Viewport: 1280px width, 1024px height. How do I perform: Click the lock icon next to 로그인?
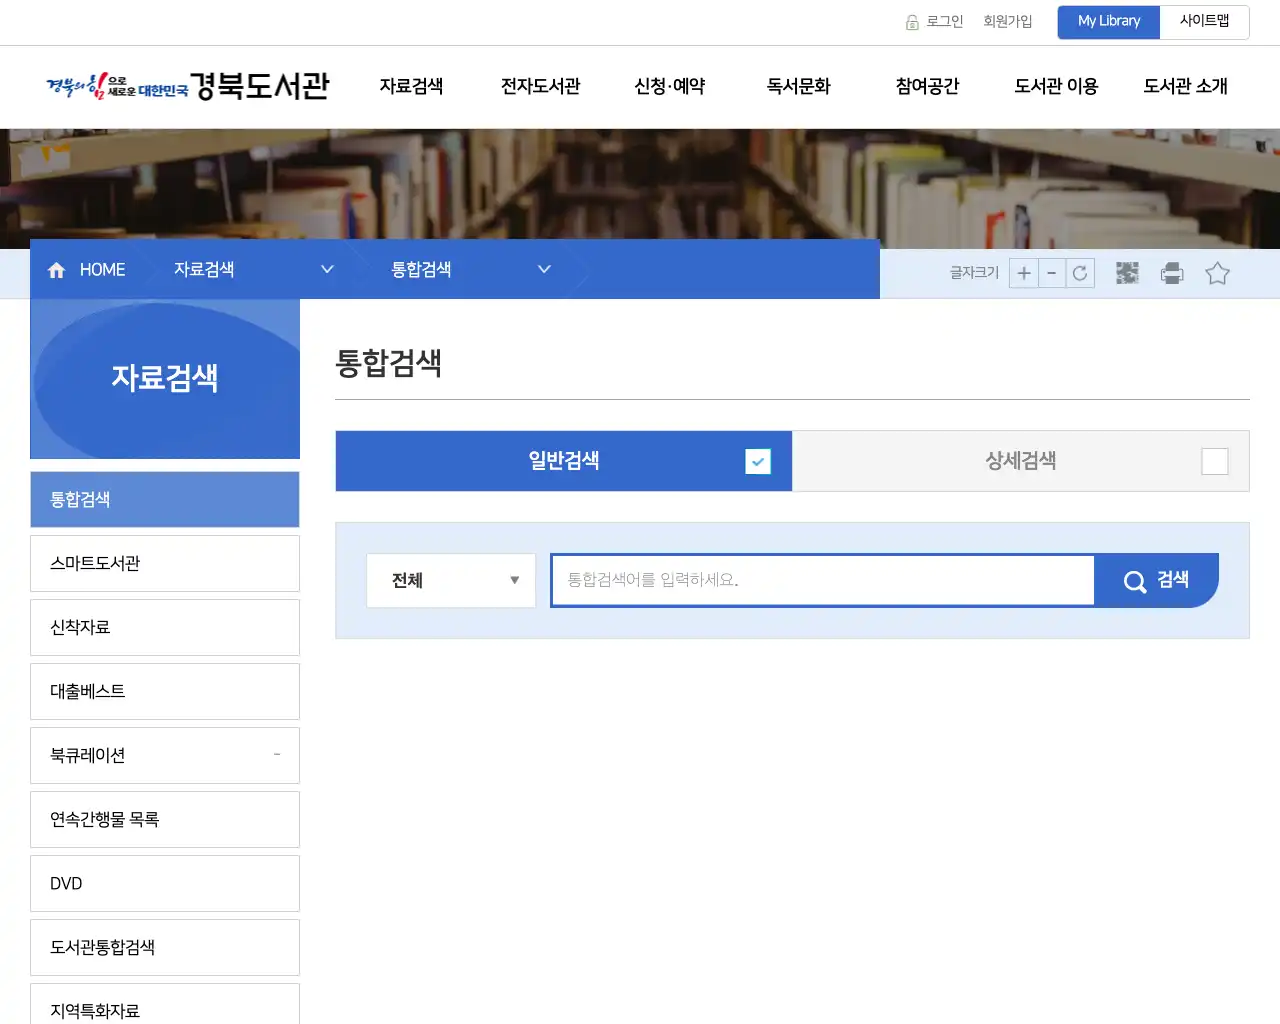(x=911, y=21)
